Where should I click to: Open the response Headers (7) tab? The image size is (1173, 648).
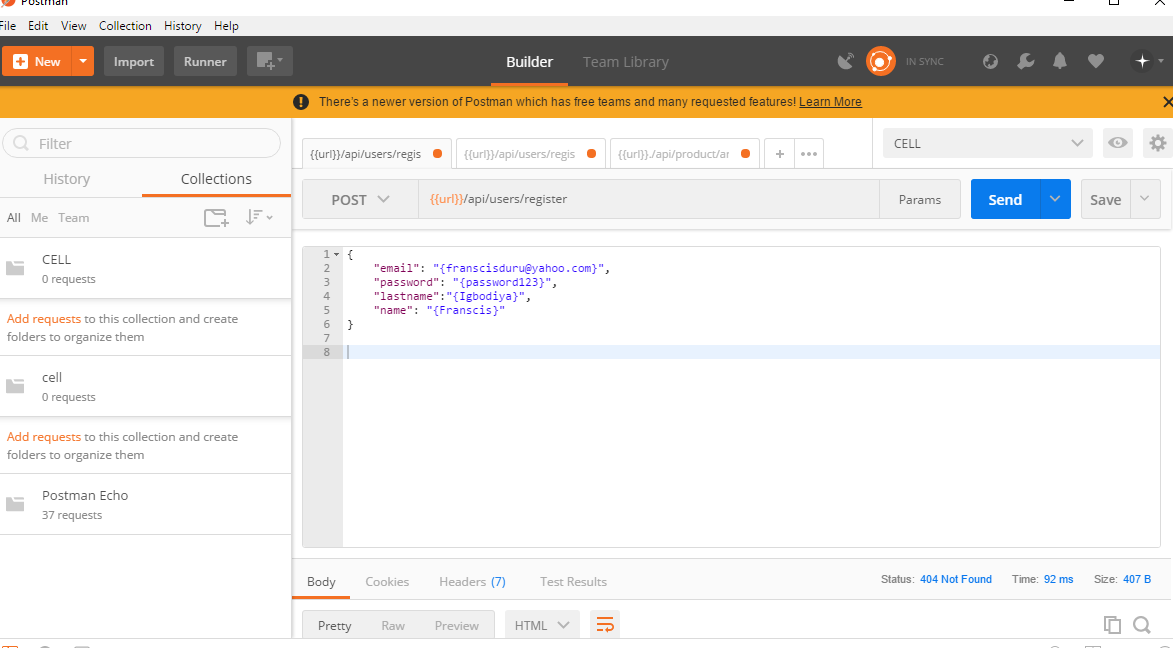tap(472, 581)
